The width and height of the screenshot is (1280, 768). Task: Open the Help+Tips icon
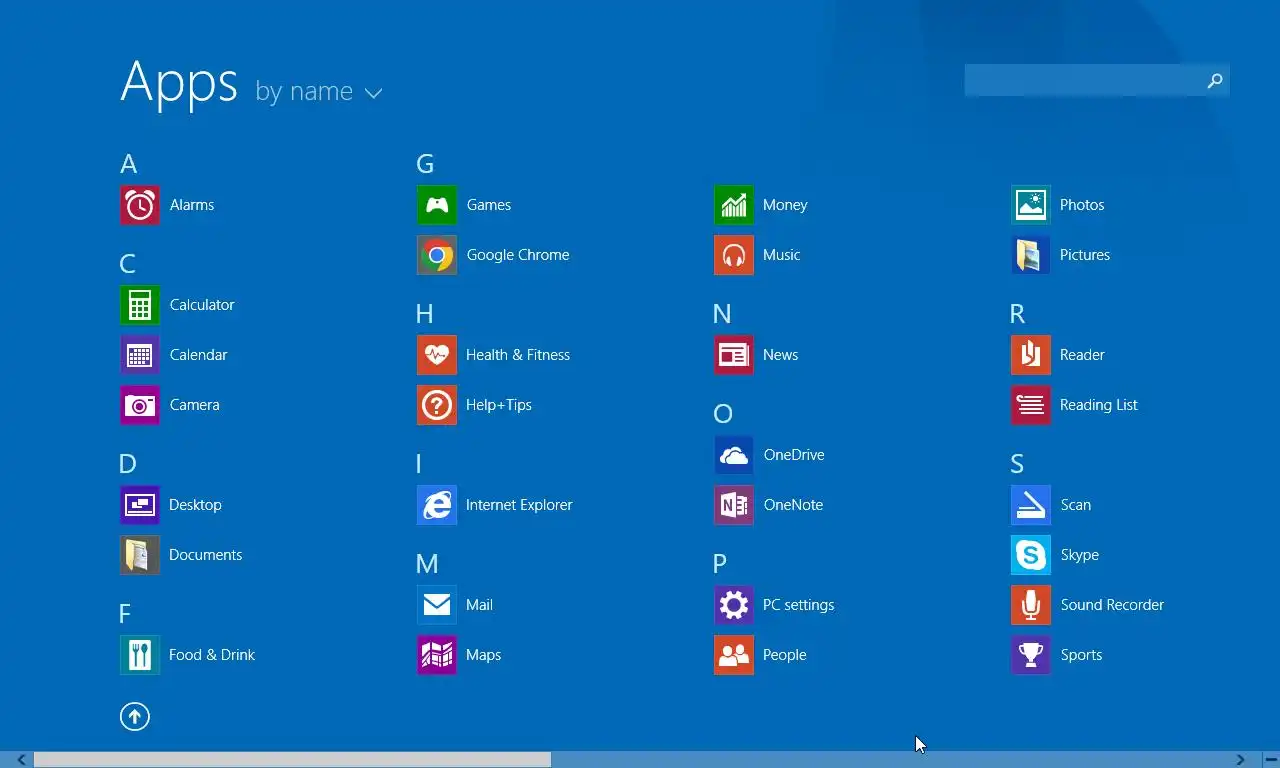tap(437, 405)
